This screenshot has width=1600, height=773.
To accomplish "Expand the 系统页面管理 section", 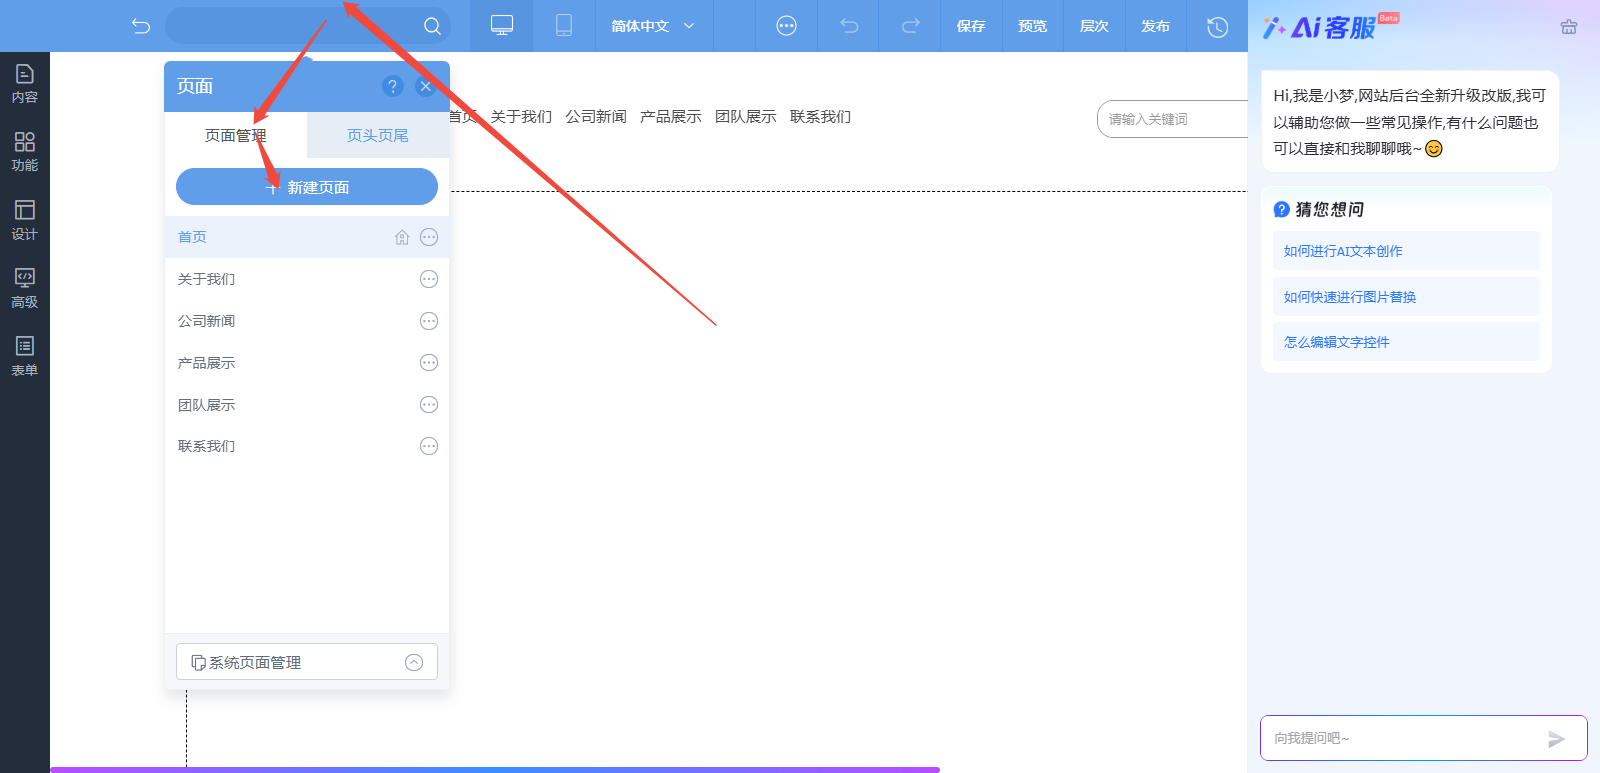I will click(307, 662).
